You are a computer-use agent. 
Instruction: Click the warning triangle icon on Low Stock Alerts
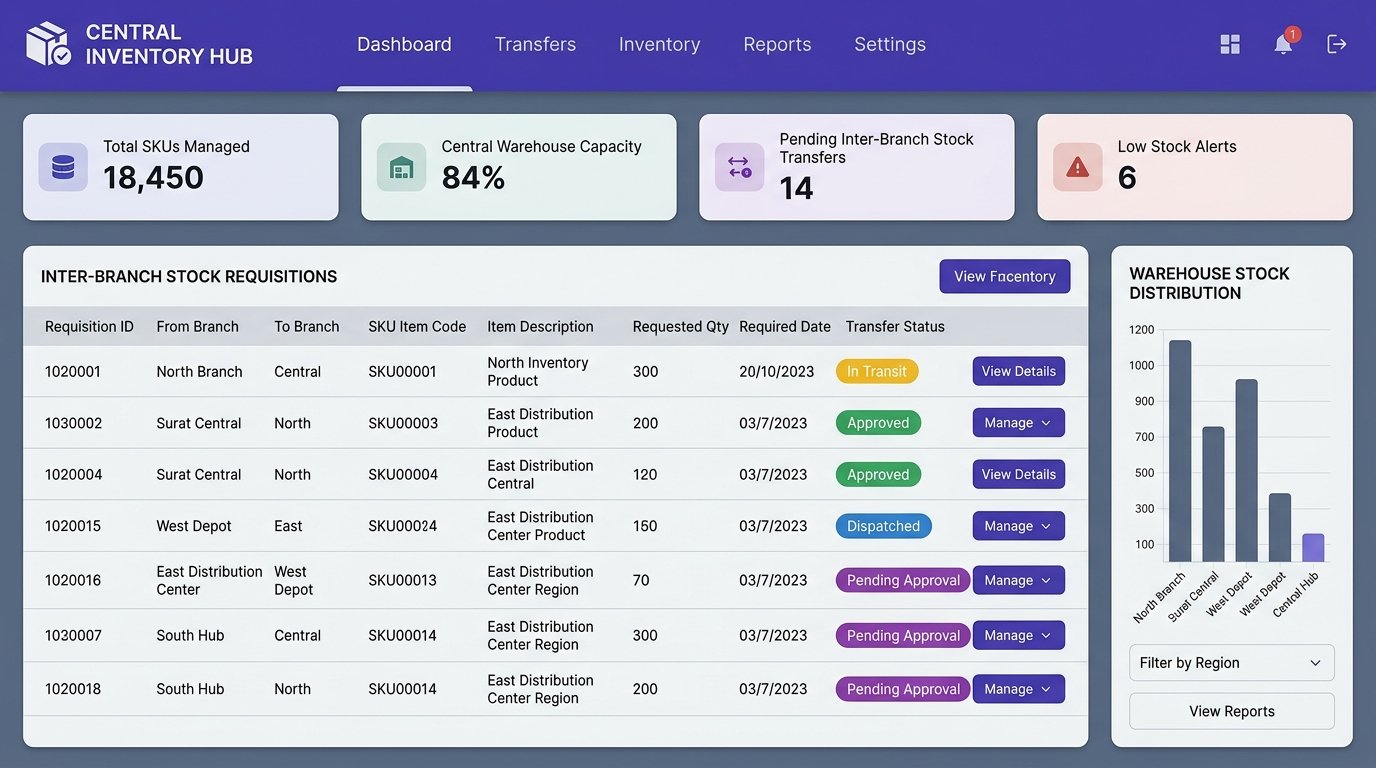pos(1077,167)
